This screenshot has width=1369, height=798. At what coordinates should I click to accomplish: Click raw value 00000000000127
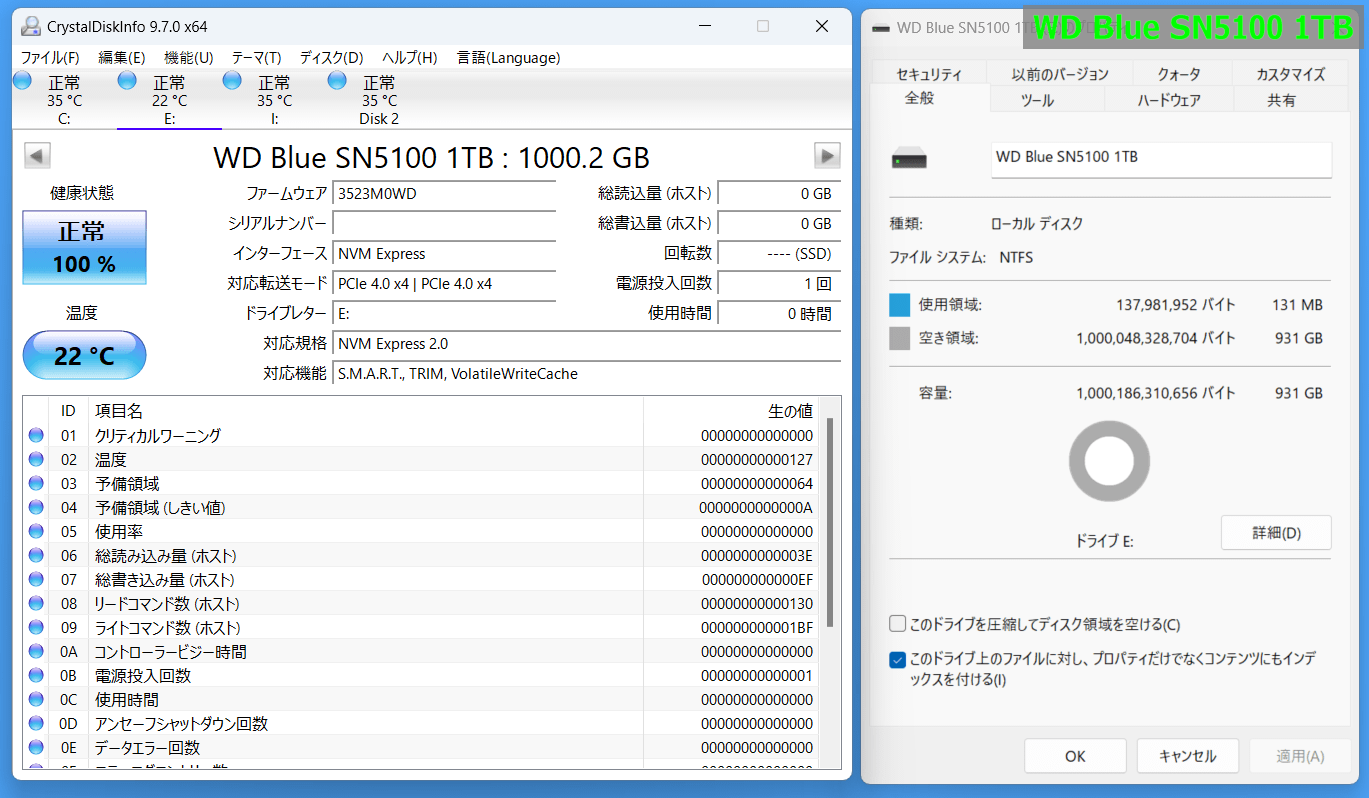[x=757, y=460]
